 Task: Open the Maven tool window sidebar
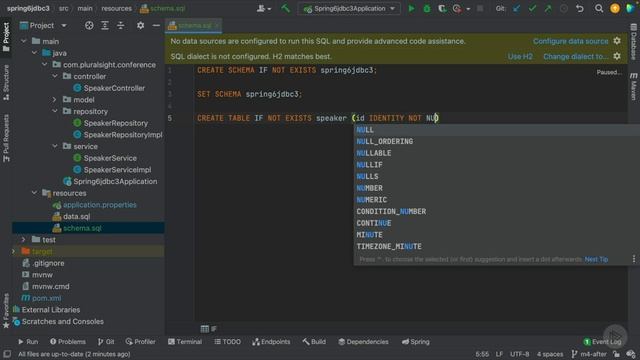coord(633,86)
